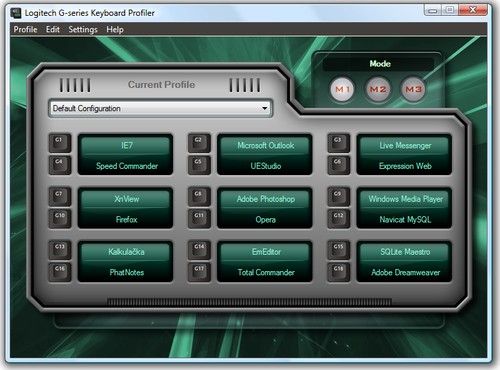The image size is (500, 370).
Task: Switch to M3 mode
Action: click(x=413, y=89)
